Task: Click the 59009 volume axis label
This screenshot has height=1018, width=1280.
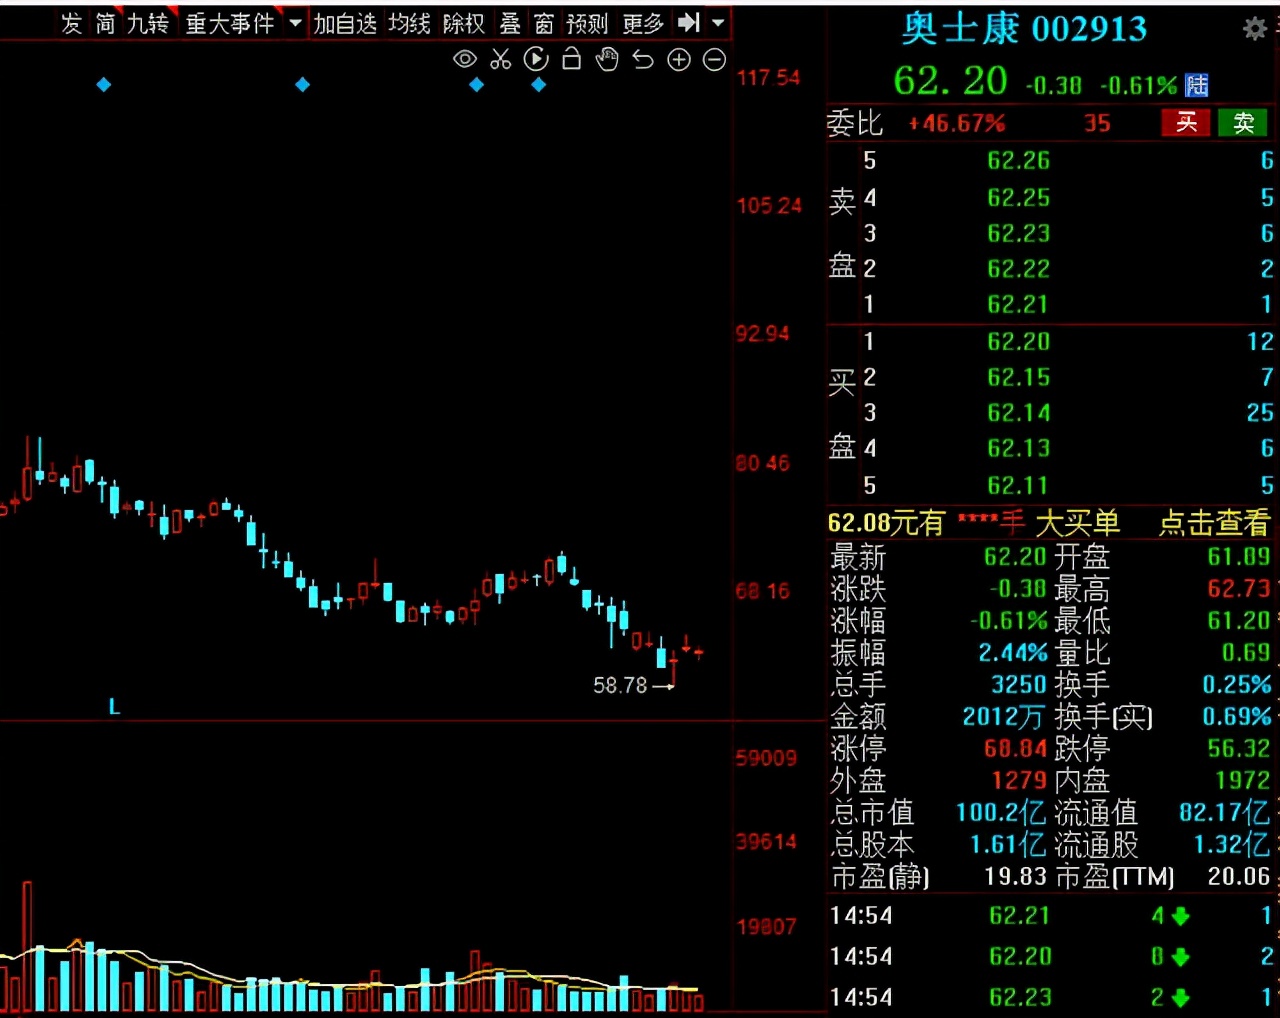Action: 766,758
